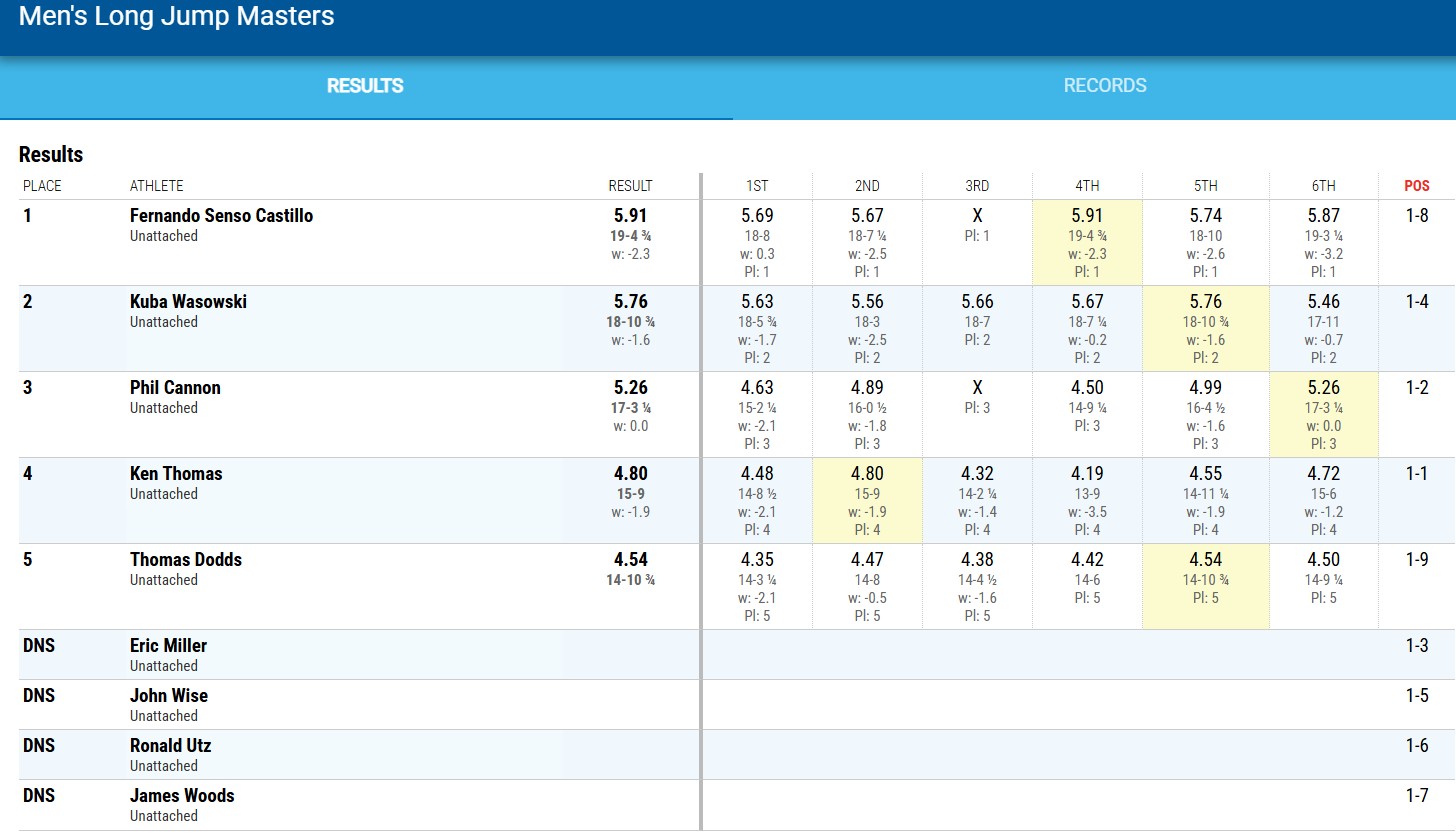This screenshot has height=840, width=1456.
Task: Click the PLACE column header
Action: (x=42, y=186)
